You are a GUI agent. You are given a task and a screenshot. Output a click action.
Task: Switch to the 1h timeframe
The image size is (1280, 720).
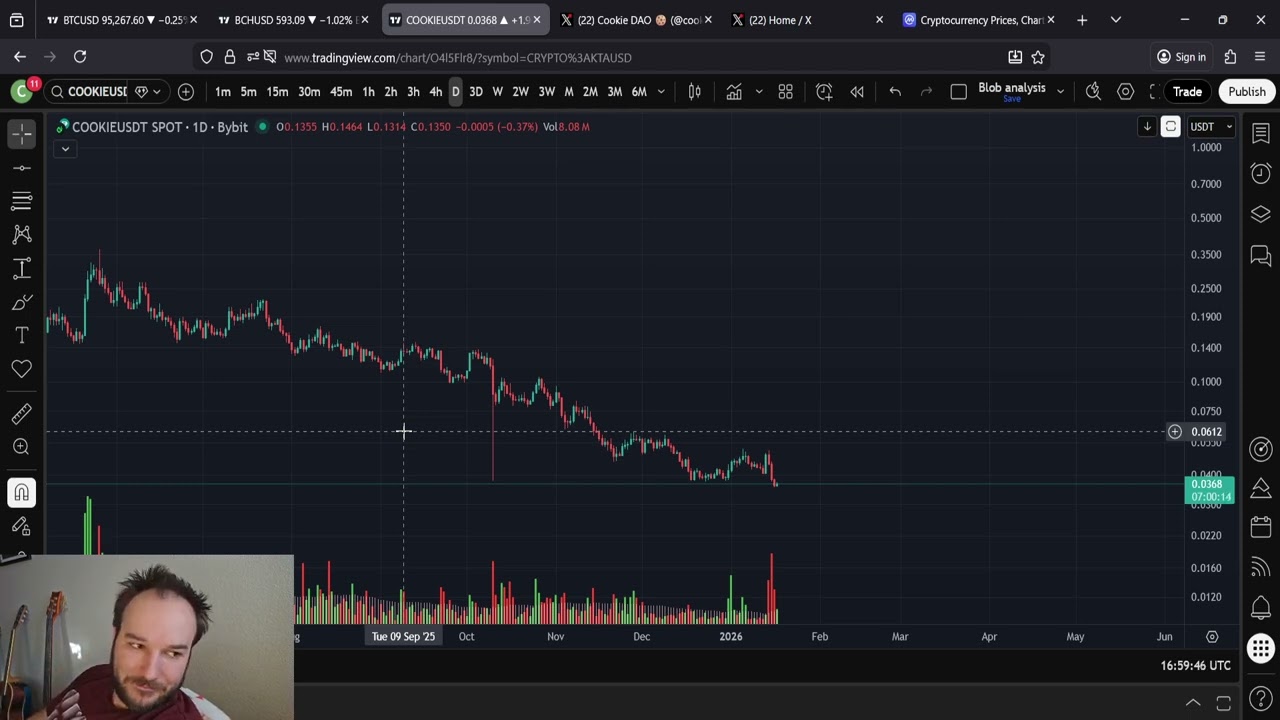[368, 92]
